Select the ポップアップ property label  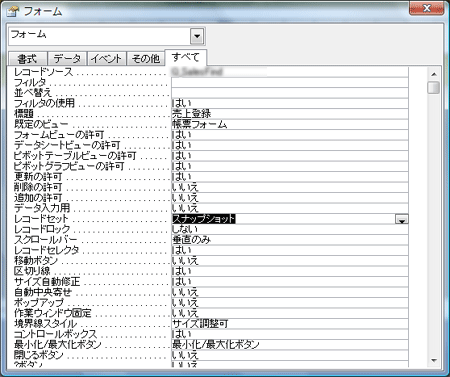pos(38,303)
